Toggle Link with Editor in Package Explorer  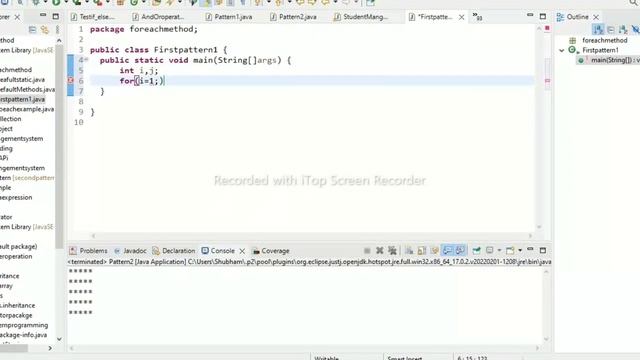pos(45,30)
